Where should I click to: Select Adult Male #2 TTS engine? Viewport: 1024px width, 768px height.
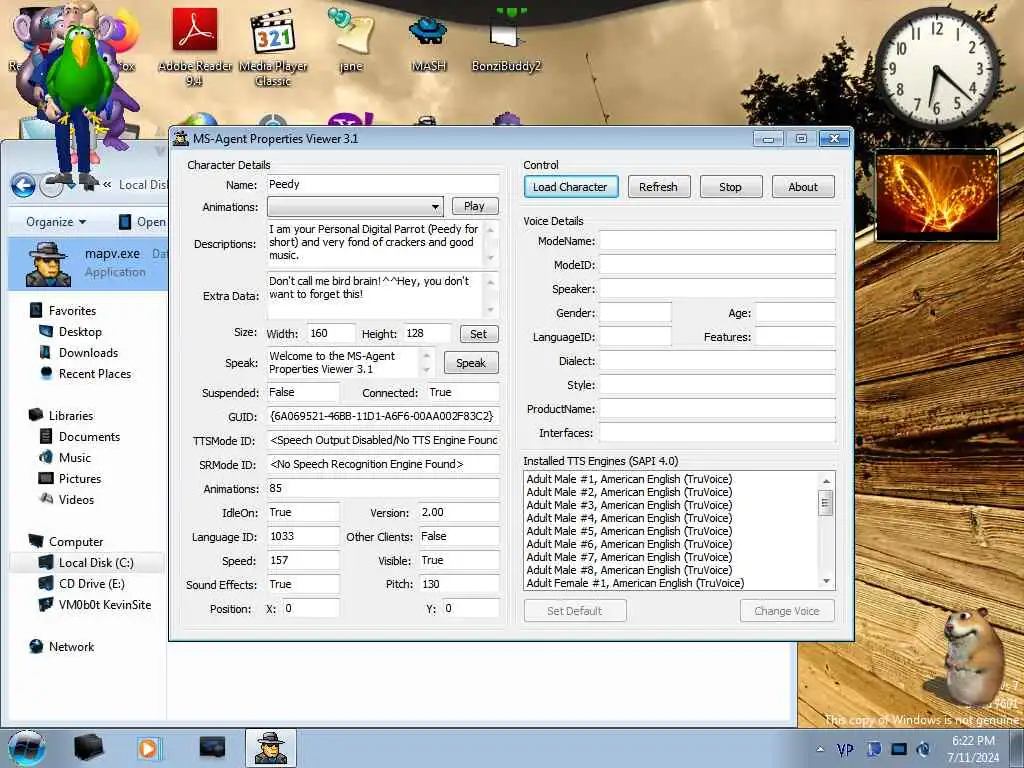click(629, 492)
